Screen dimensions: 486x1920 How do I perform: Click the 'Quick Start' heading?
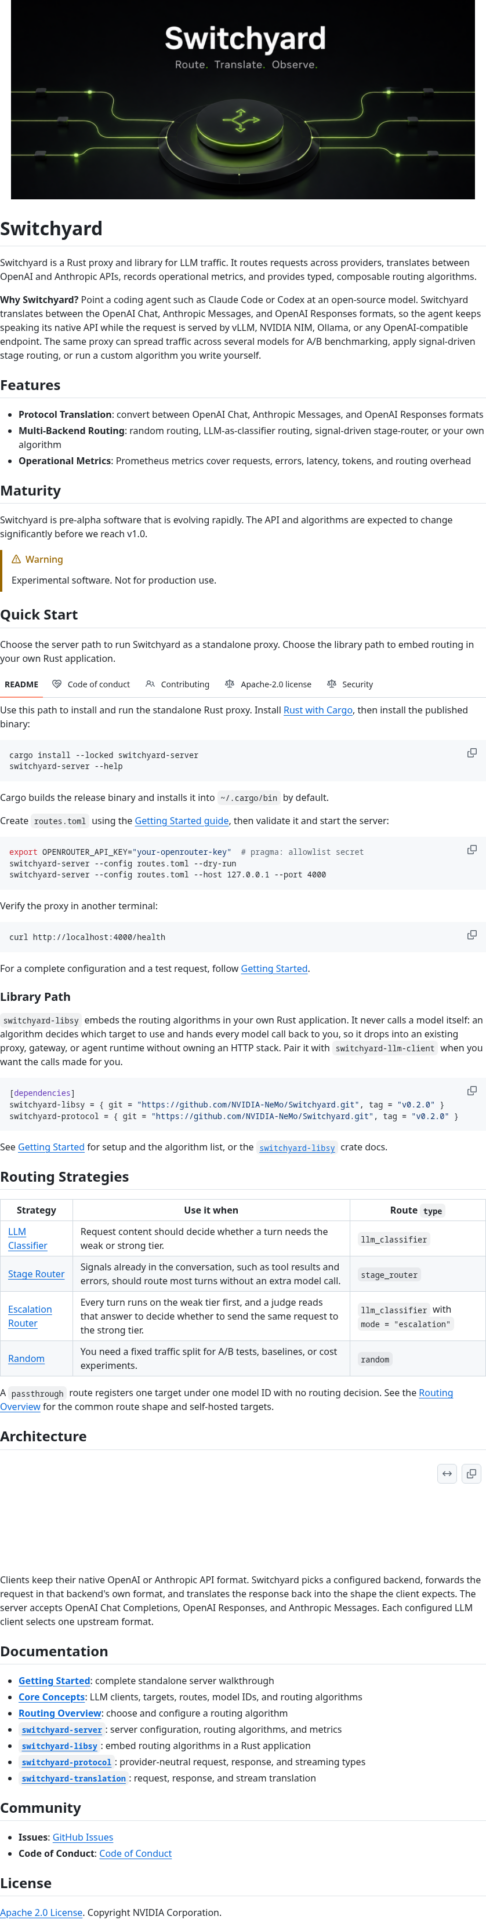(39, 614)
